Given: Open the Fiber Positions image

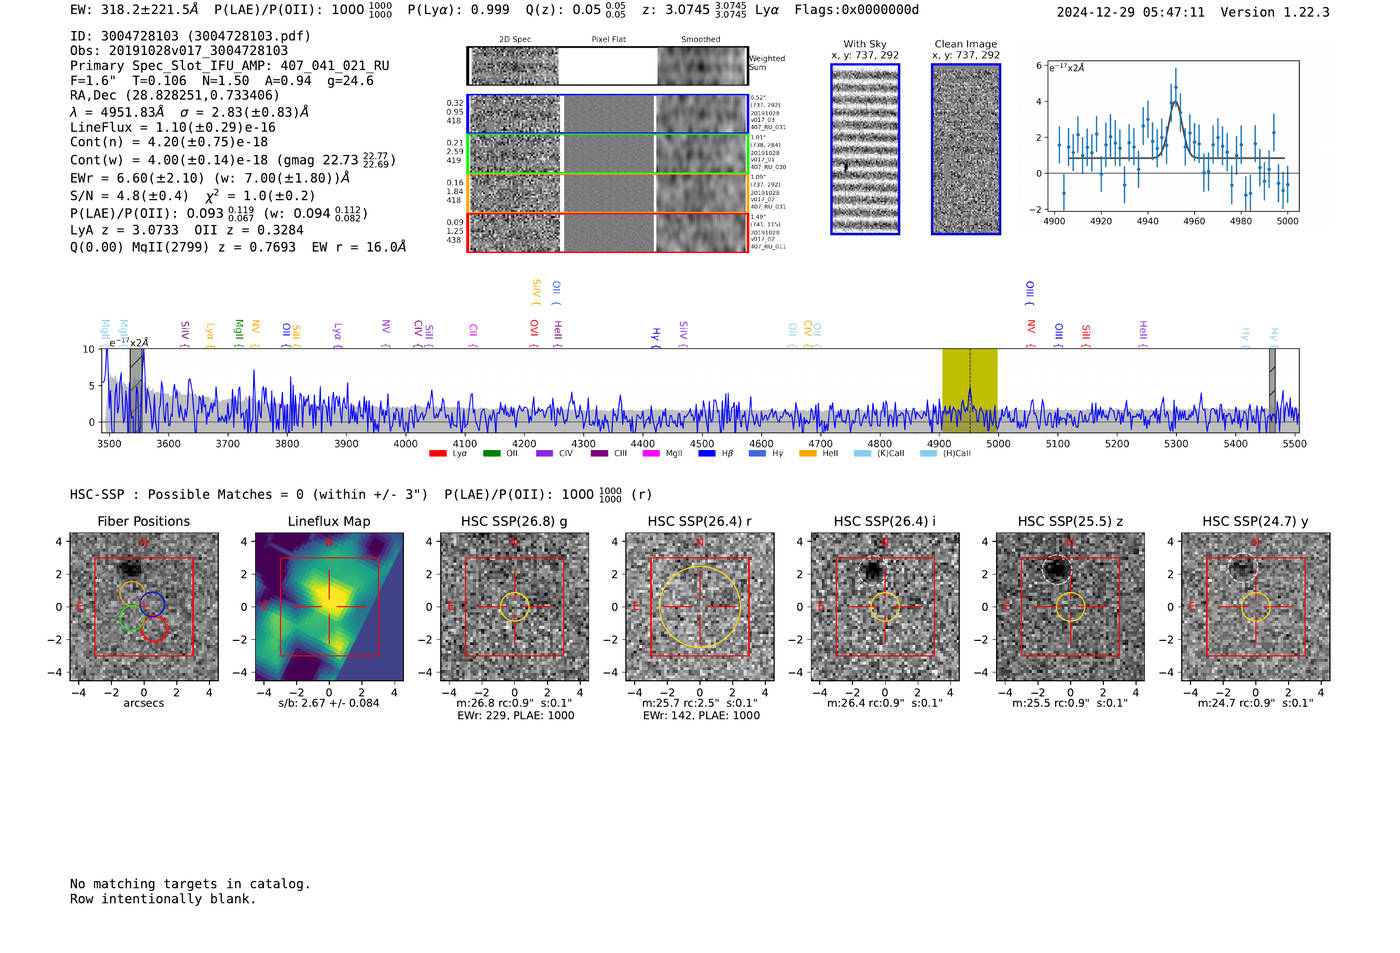Looking at the screenshot, I should [x=144, y=607].
